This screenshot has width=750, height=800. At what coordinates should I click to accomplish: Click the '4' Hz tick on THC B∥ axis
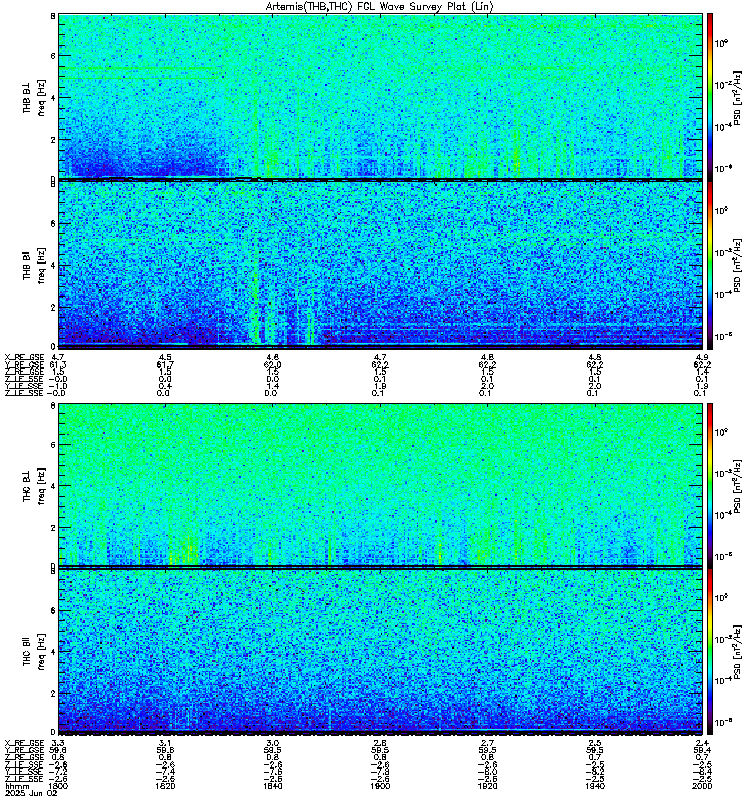pyautogui.click(x=53, y=652)
